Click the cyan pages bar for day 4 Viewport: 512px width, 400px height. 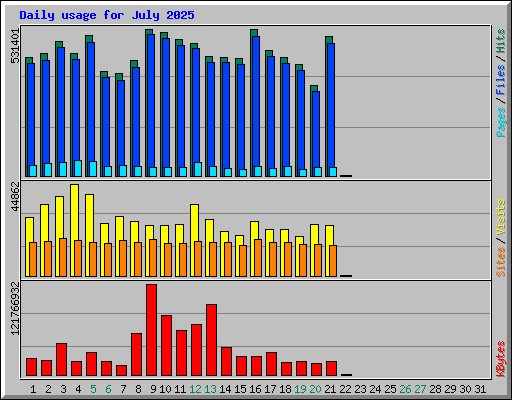(78, 168)
